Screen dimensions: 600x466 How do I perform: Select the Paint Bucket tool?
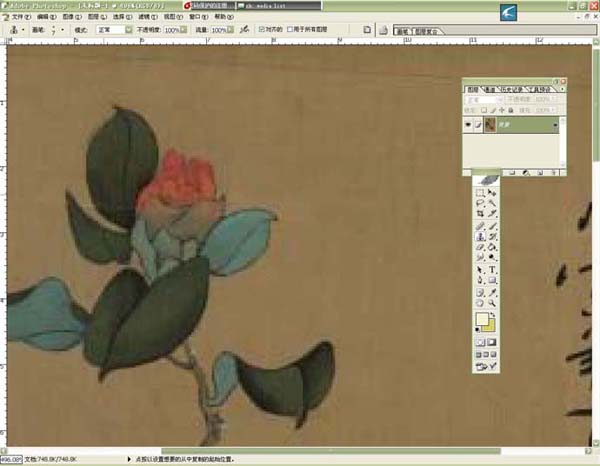(x=492, y=247)
